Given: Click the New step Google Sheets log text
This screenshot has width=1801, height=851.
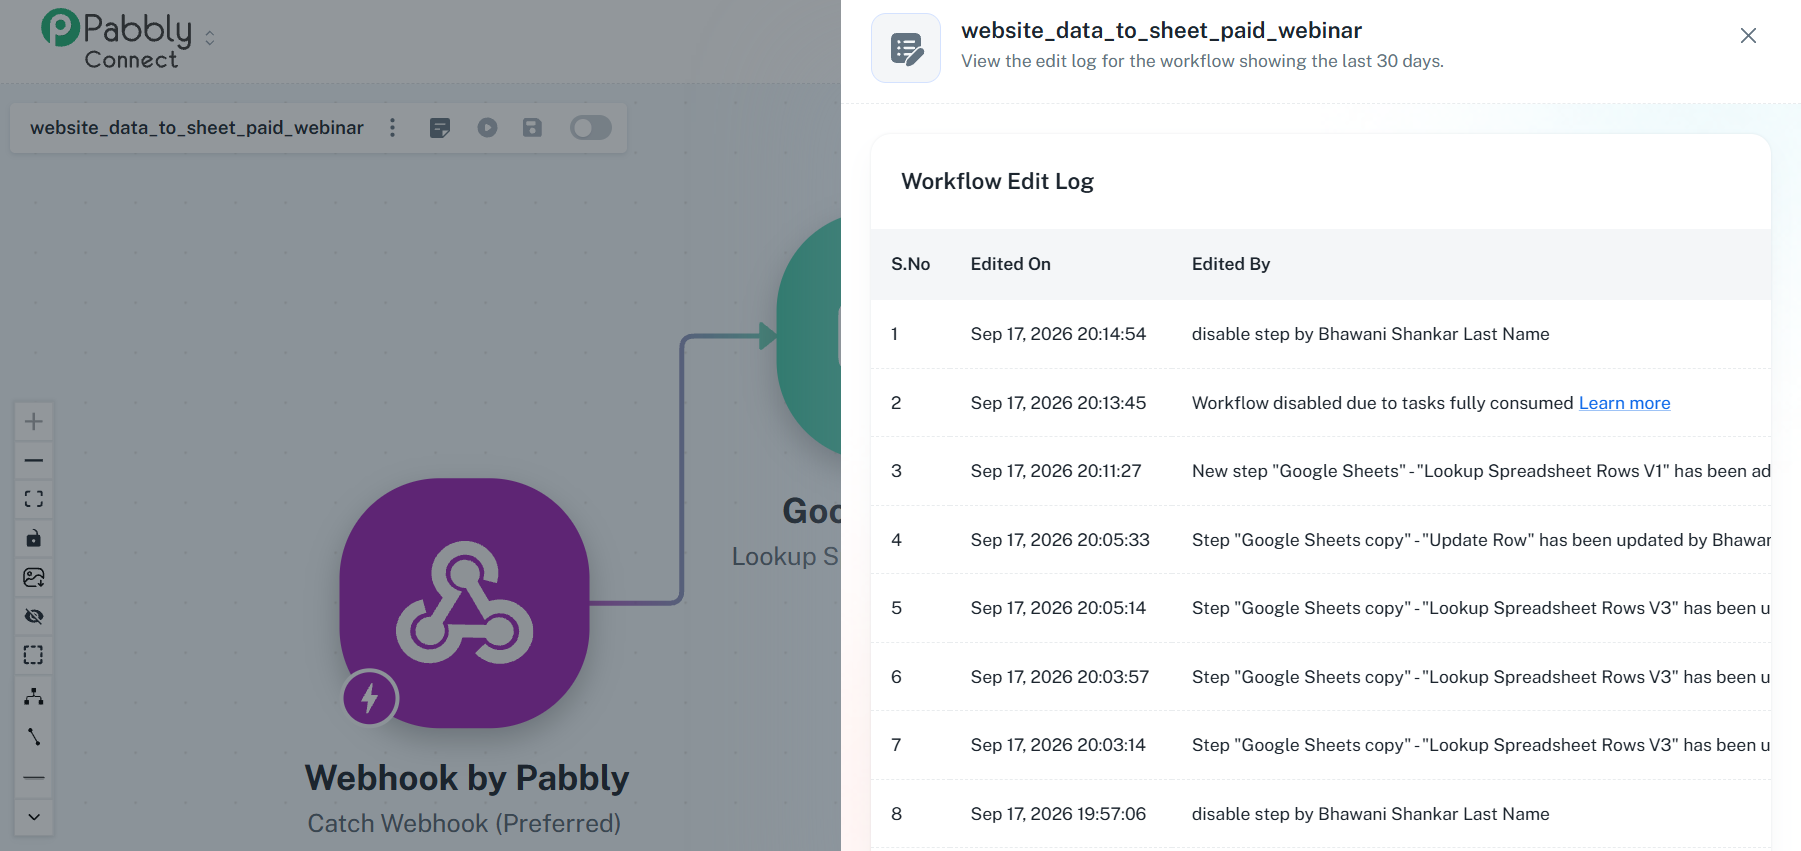Looking at the screenshot, I should pyautogui.click(x=1481, y=471).
